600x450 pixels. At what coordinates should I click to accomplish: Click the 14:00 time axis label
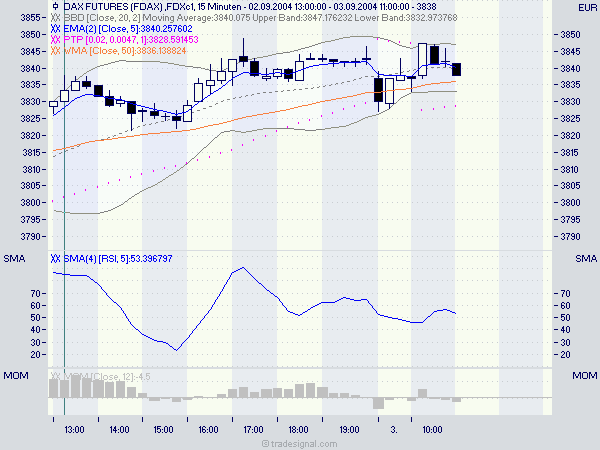[119, 430]
